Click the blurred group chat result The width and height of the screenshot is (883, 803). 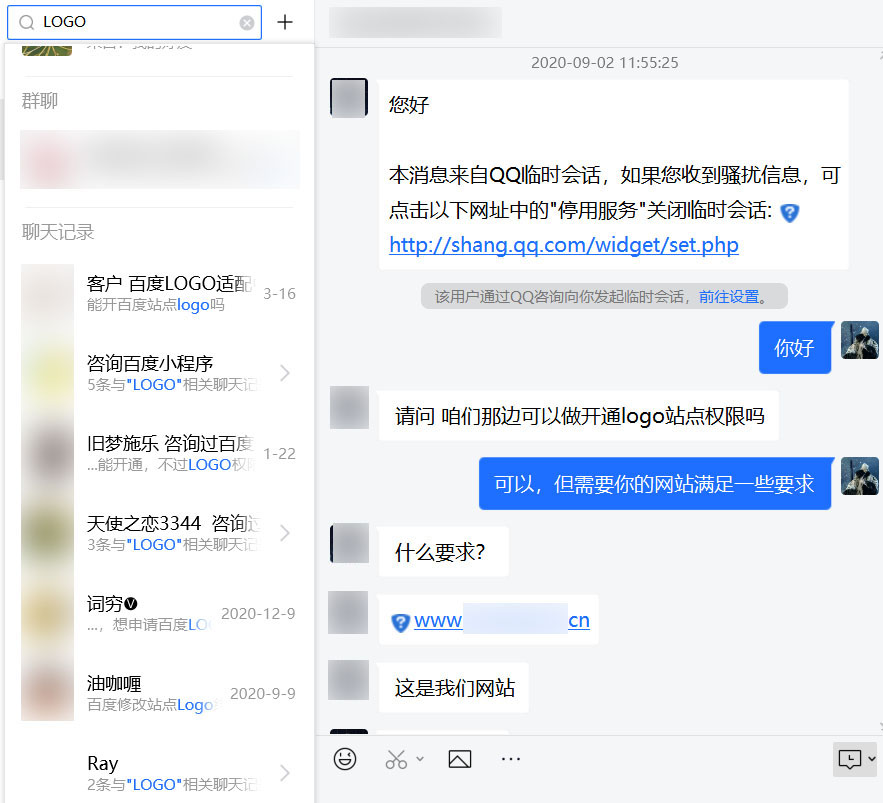(160, 159)
